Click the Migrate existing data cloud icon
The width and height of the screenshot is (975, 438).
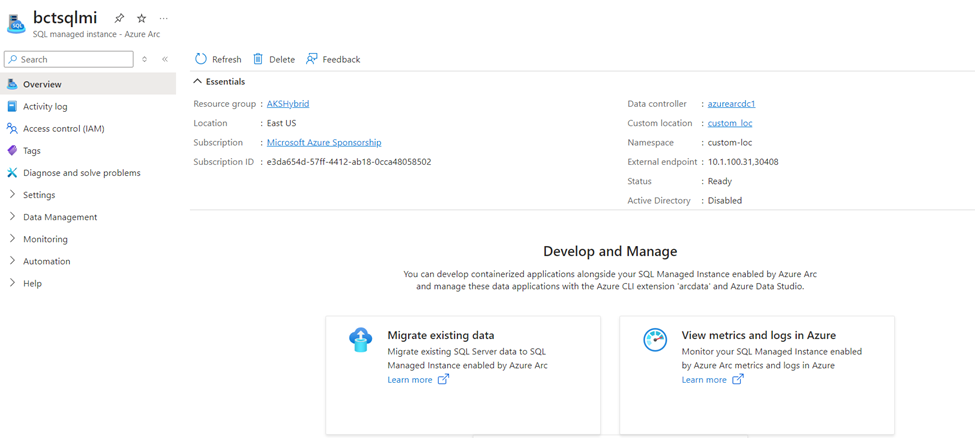[x=360, y=340]
